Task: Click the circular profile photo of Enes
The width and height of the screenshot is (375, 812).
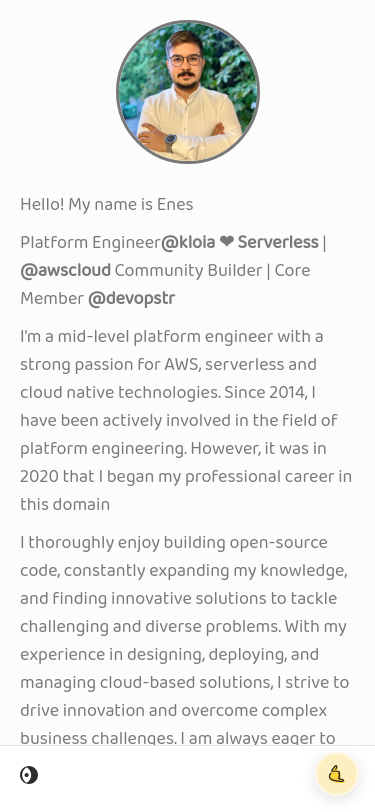Action: [x=188, y=92]
